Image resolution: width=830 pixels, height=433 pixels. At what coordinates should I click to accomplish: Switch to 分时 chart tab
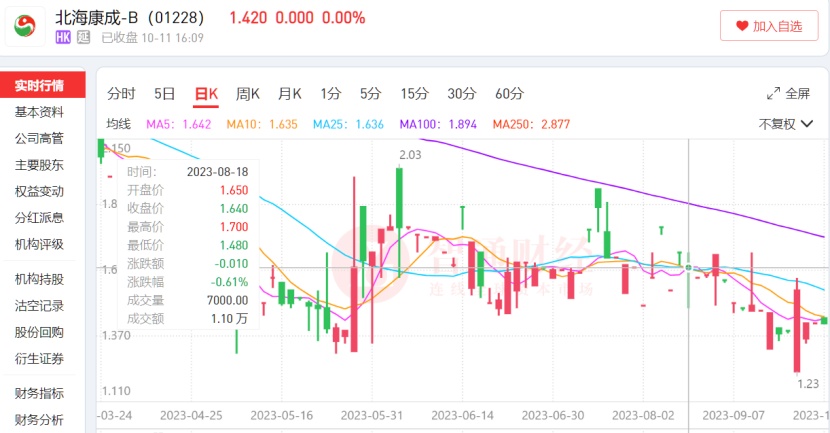pos(121,94)
